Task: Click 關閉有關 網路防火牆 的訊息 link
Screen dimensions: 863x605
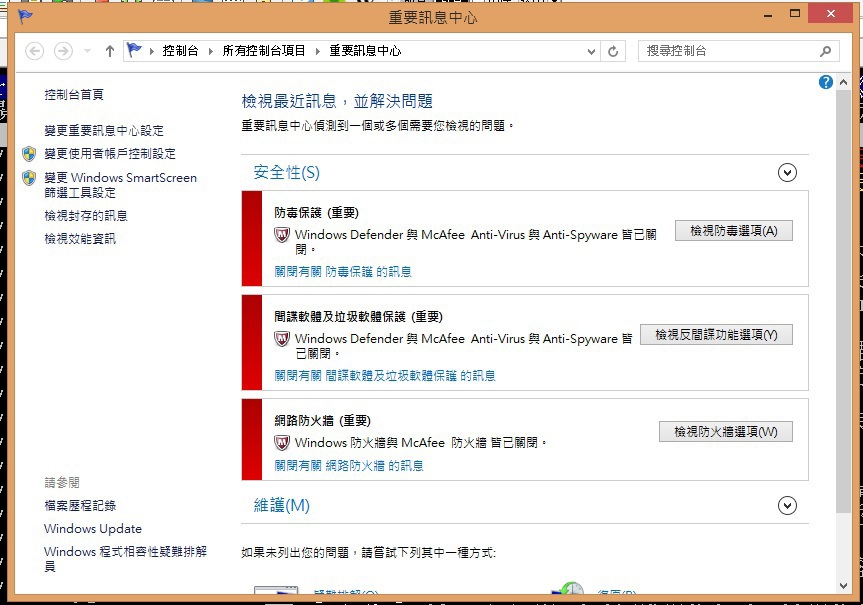Action: point(349,466)
